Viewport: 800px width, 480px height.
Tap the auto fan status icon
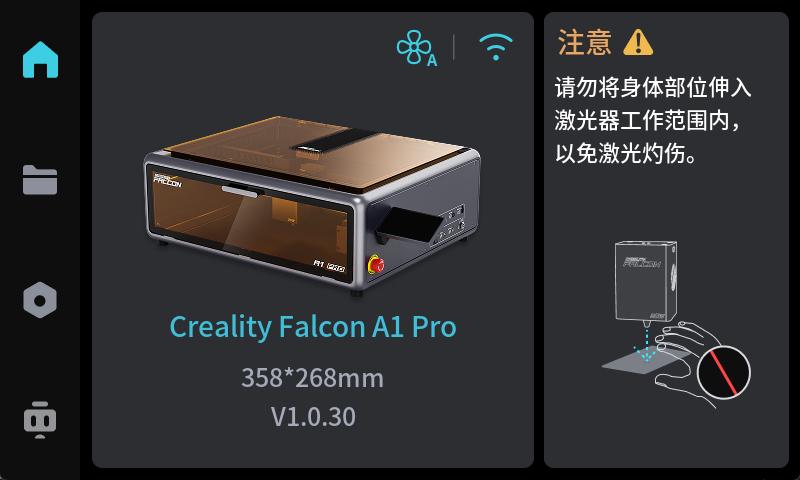pos(417,48)
